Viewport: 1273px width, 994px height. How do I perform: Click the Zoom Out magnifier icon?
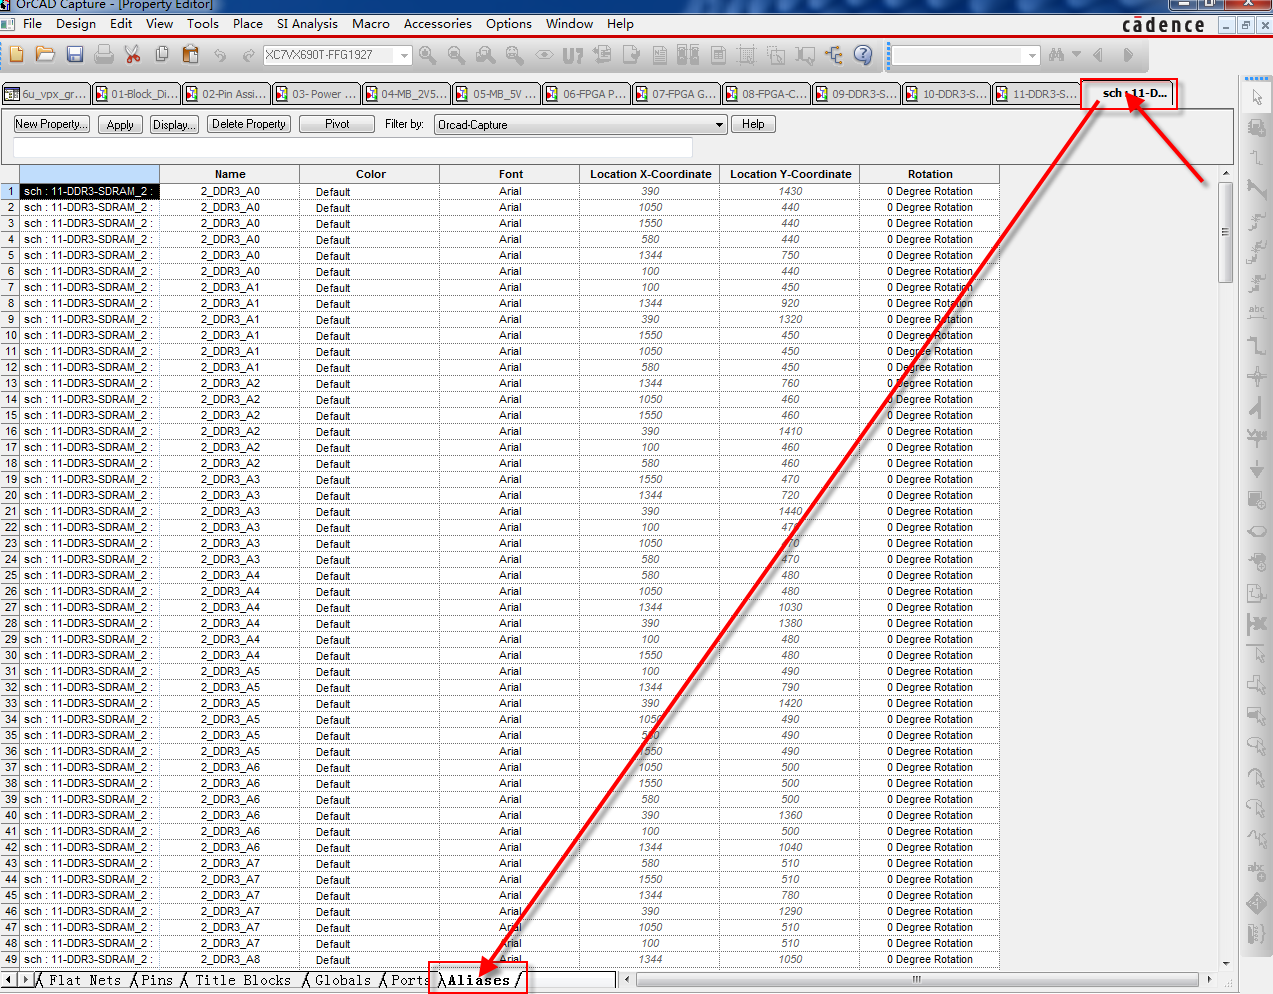point(456,55)
